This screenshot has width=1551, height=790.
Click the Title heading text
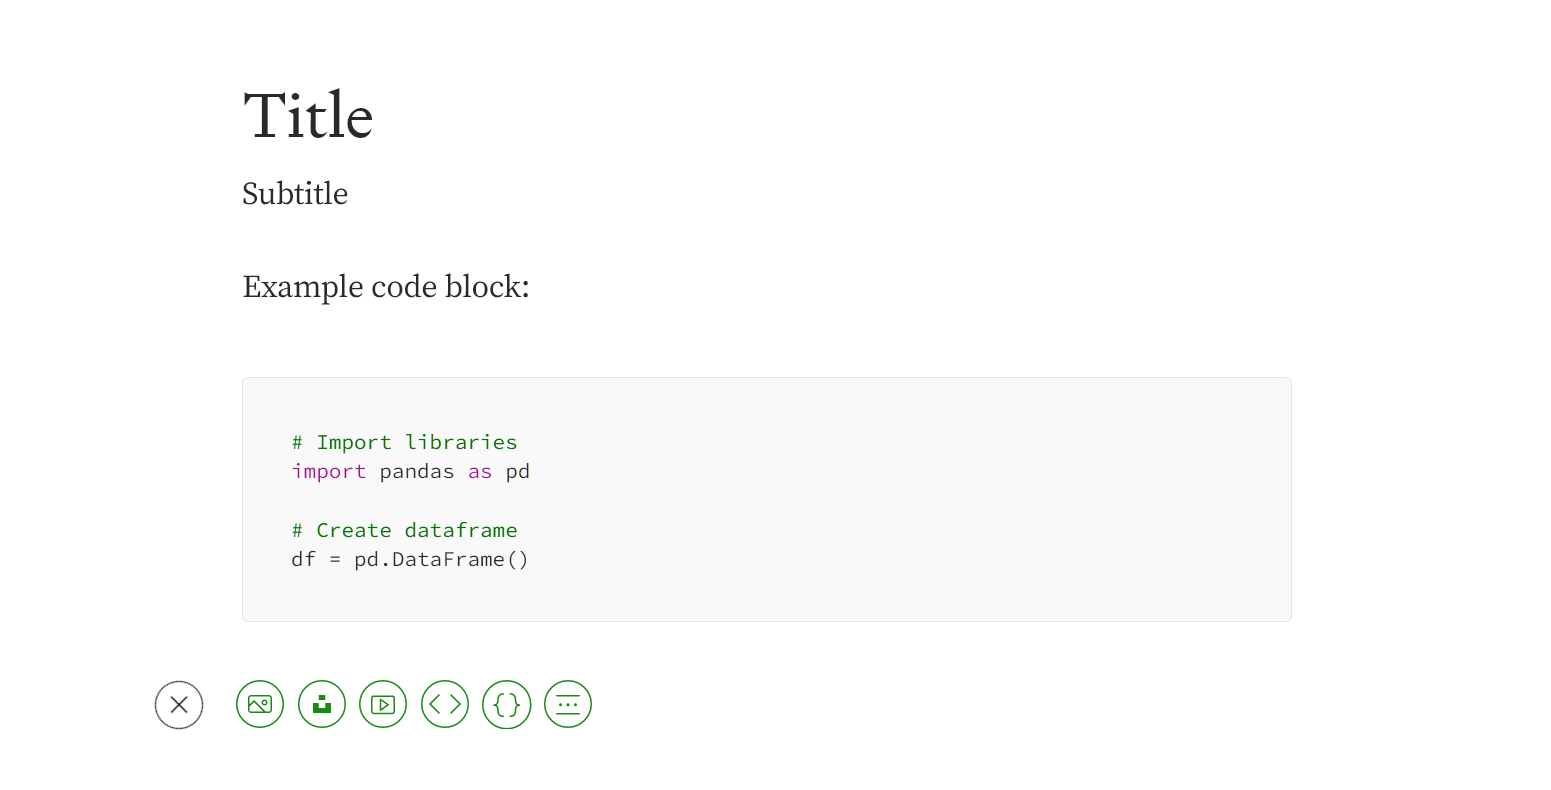click(x=308, y=116)
